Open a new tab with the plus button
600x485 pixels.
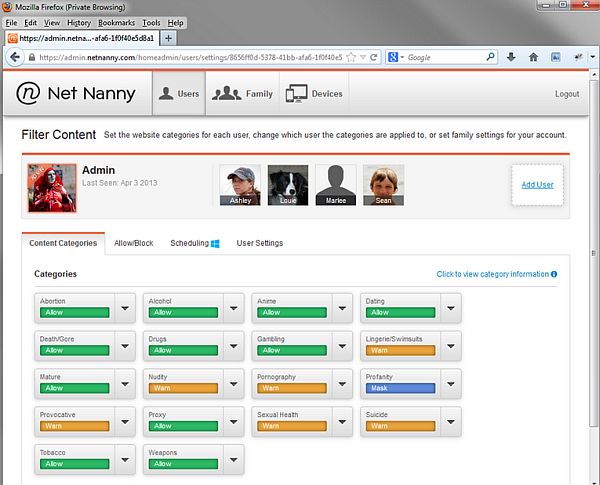pyautogui.click(x=168, y=38)
